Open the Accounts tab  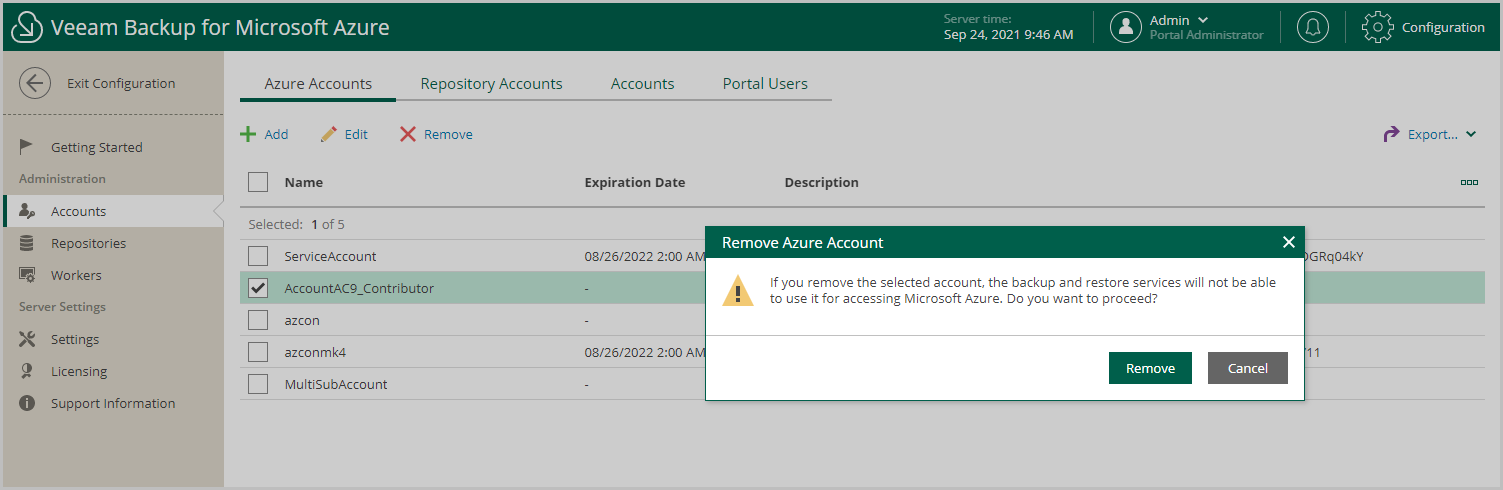642,84
